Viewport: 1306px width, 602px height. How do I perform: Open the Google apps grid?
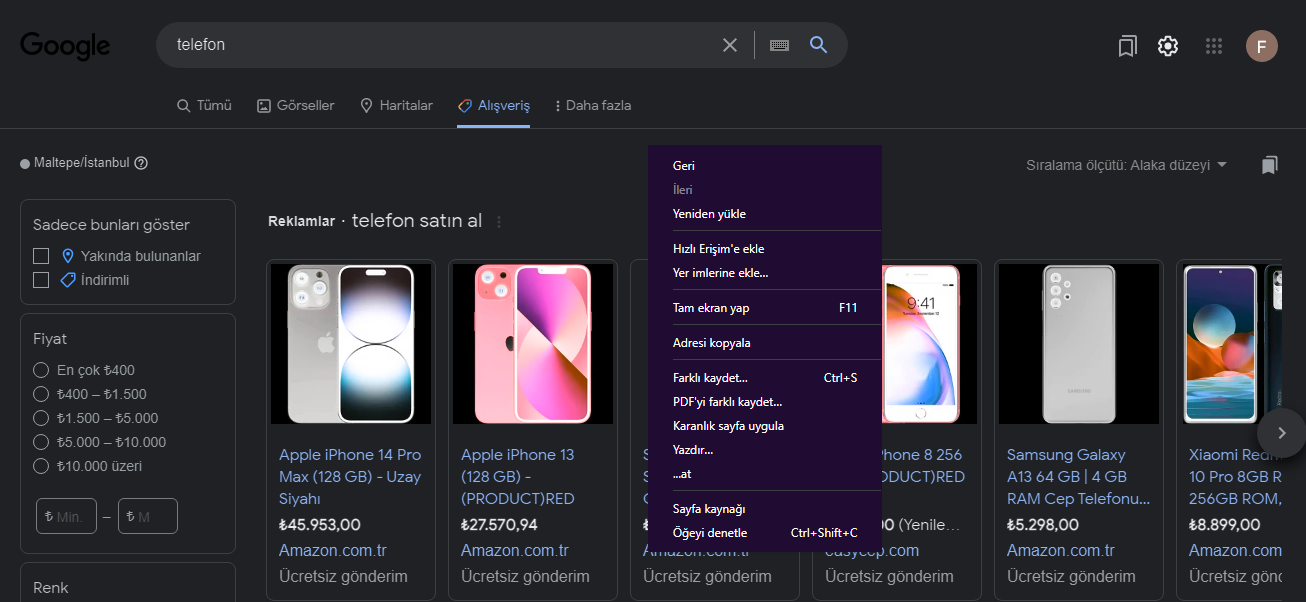tap(1214, 46)
